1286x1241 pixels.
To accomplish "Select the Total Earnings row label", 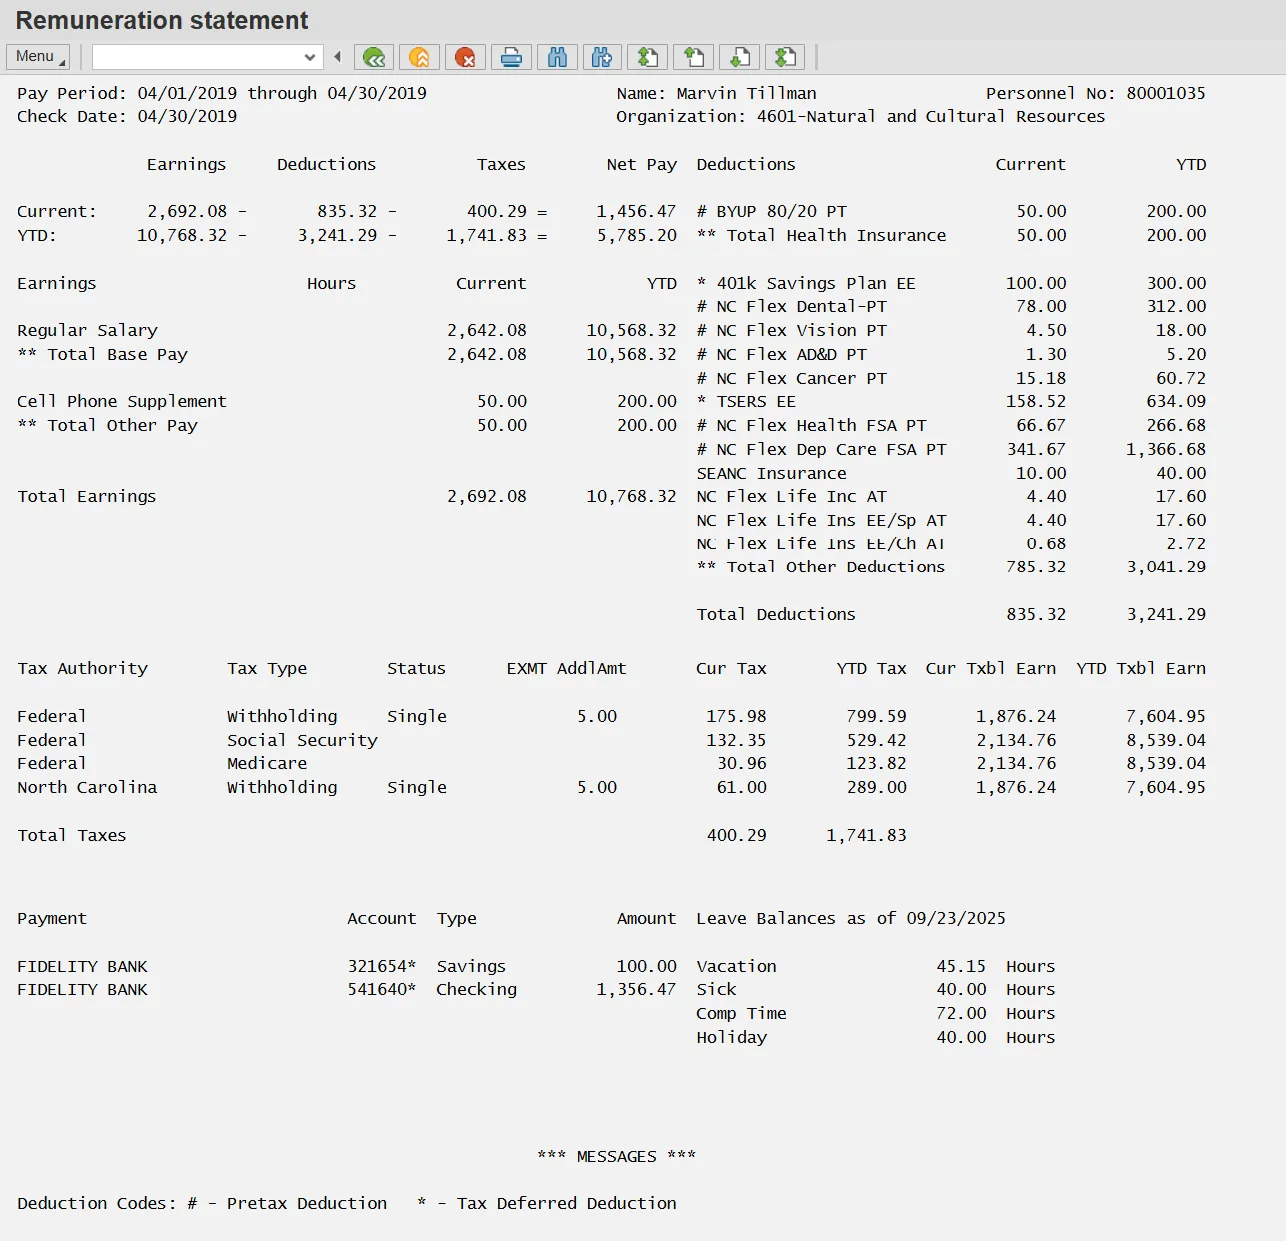I will (87, 496).
